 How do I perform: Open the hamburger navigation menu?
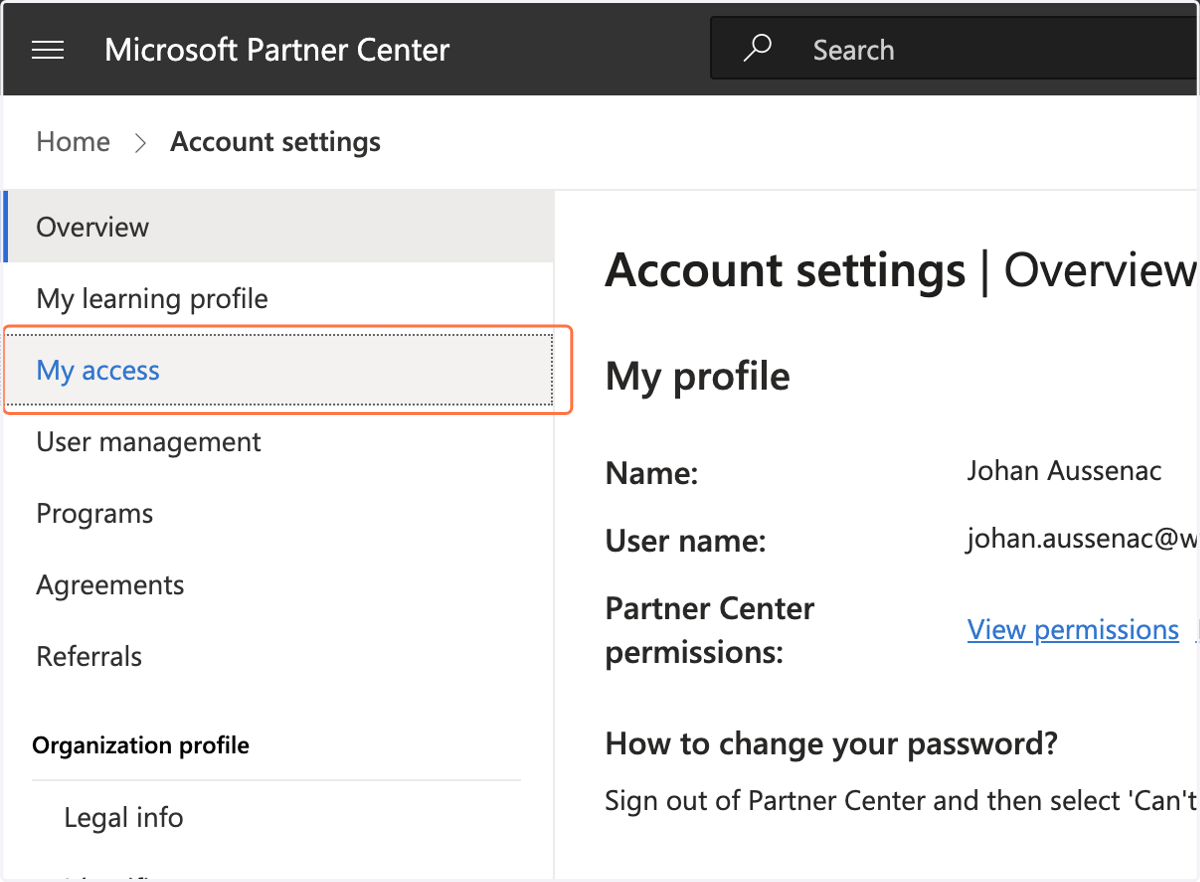pyautogui.click(x=48, y=50)
